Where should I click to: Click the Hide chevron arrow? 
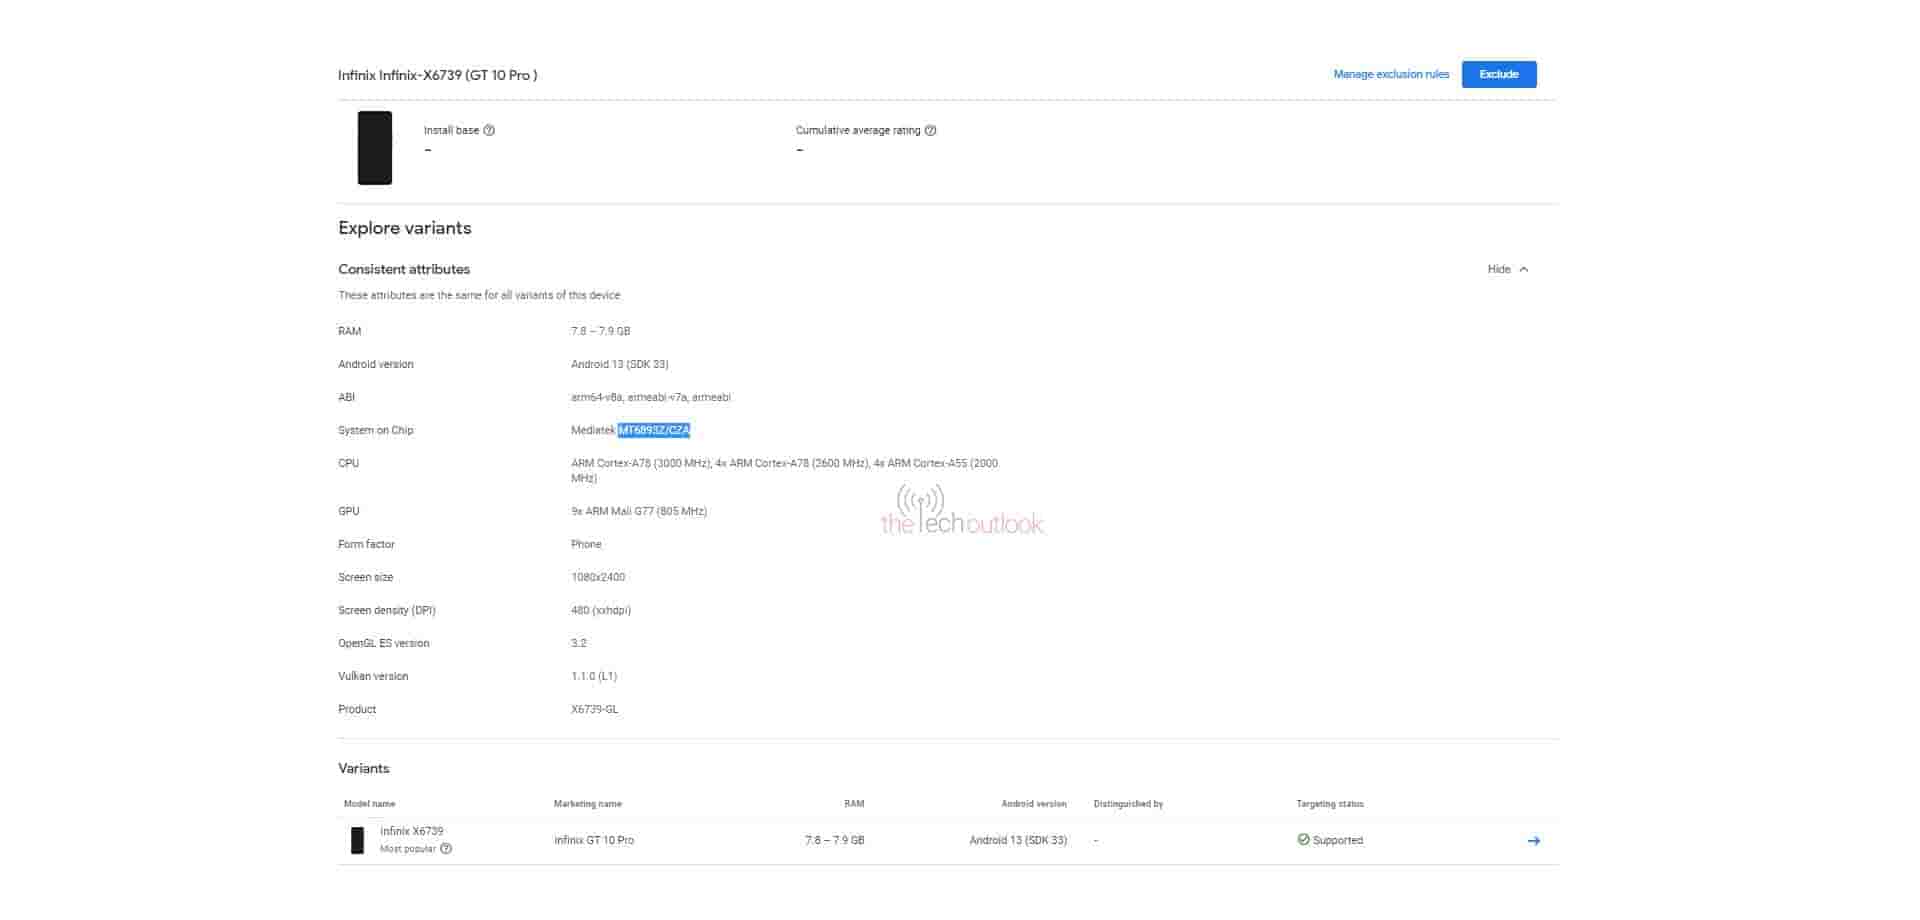(1524, 268)
